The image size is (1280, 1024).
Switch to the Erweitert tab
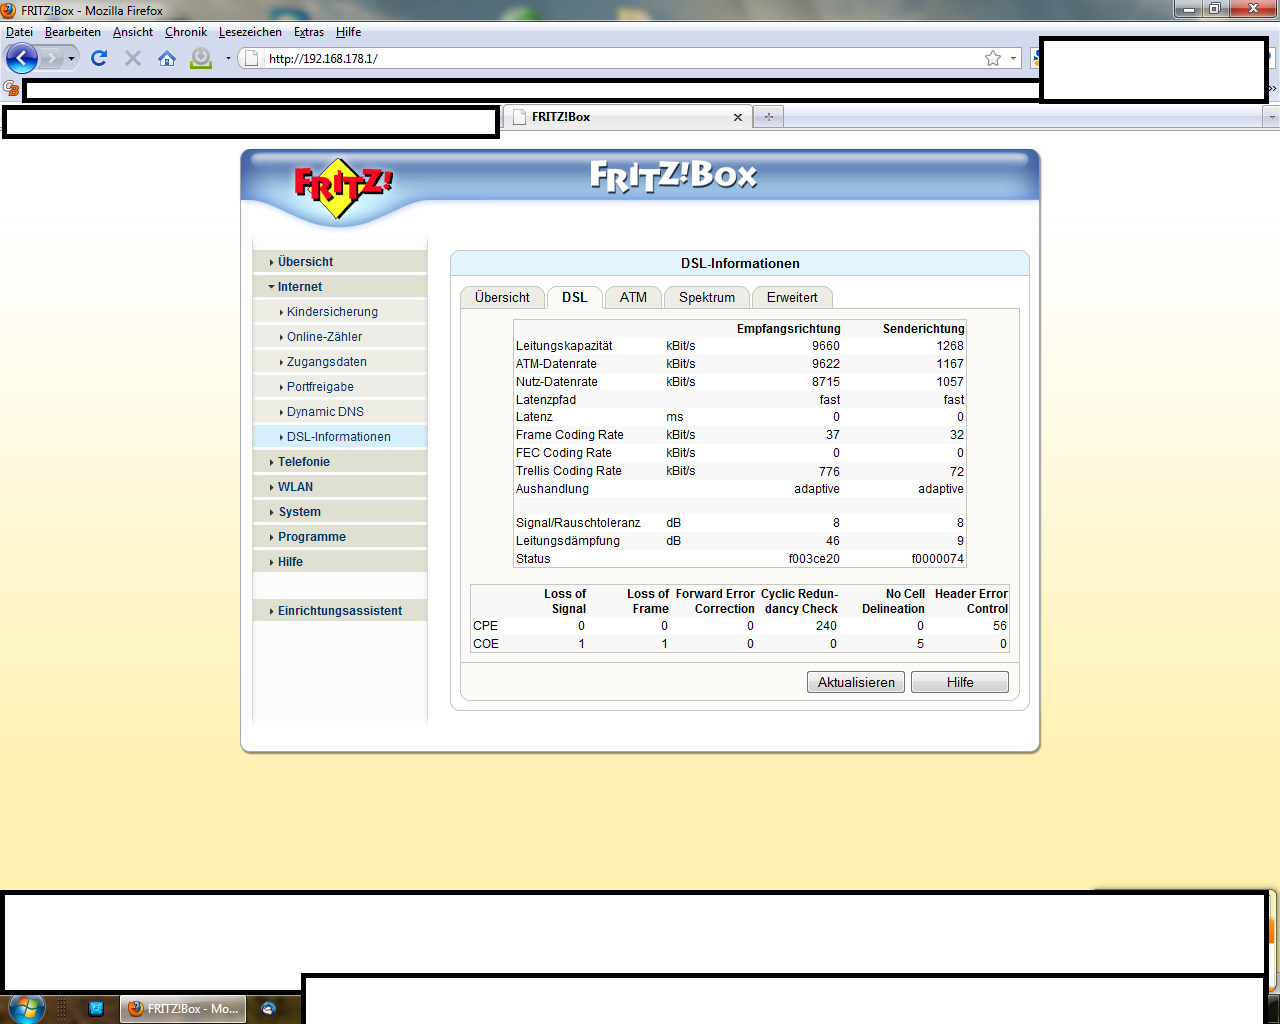point(792,297)
